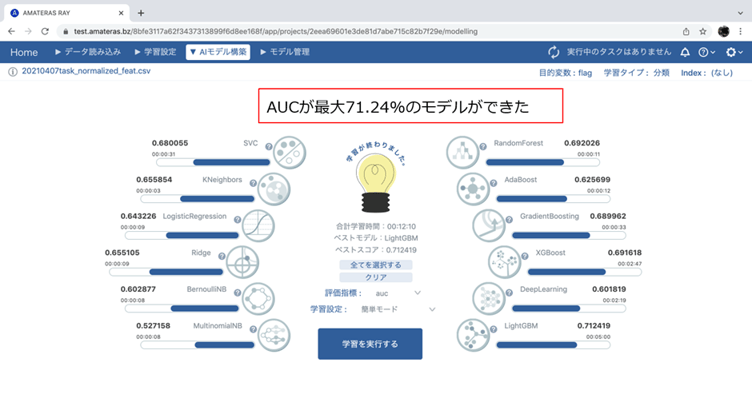Open the AIモデル構築 tab
The image size is (752, 414).
(218, 52)
